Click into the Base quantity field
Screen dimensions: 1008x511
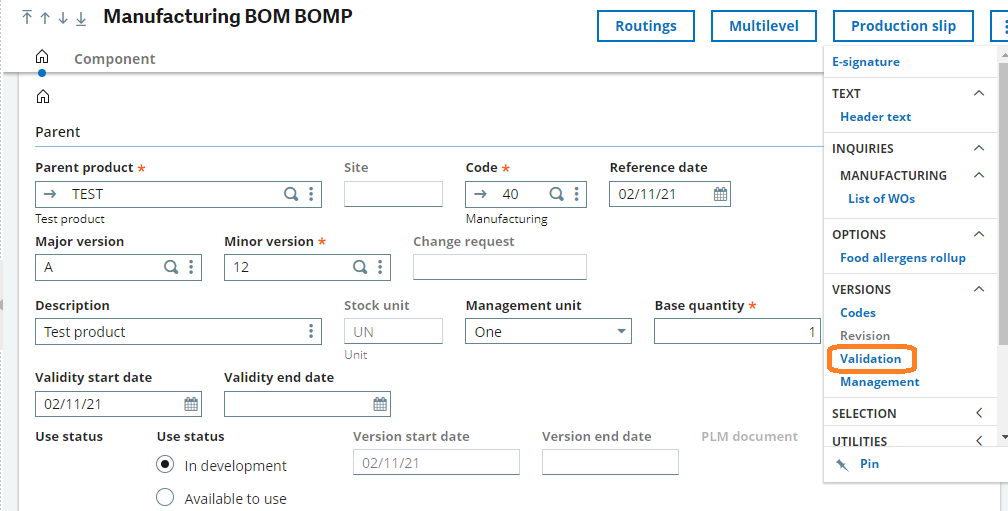[737, 332]
